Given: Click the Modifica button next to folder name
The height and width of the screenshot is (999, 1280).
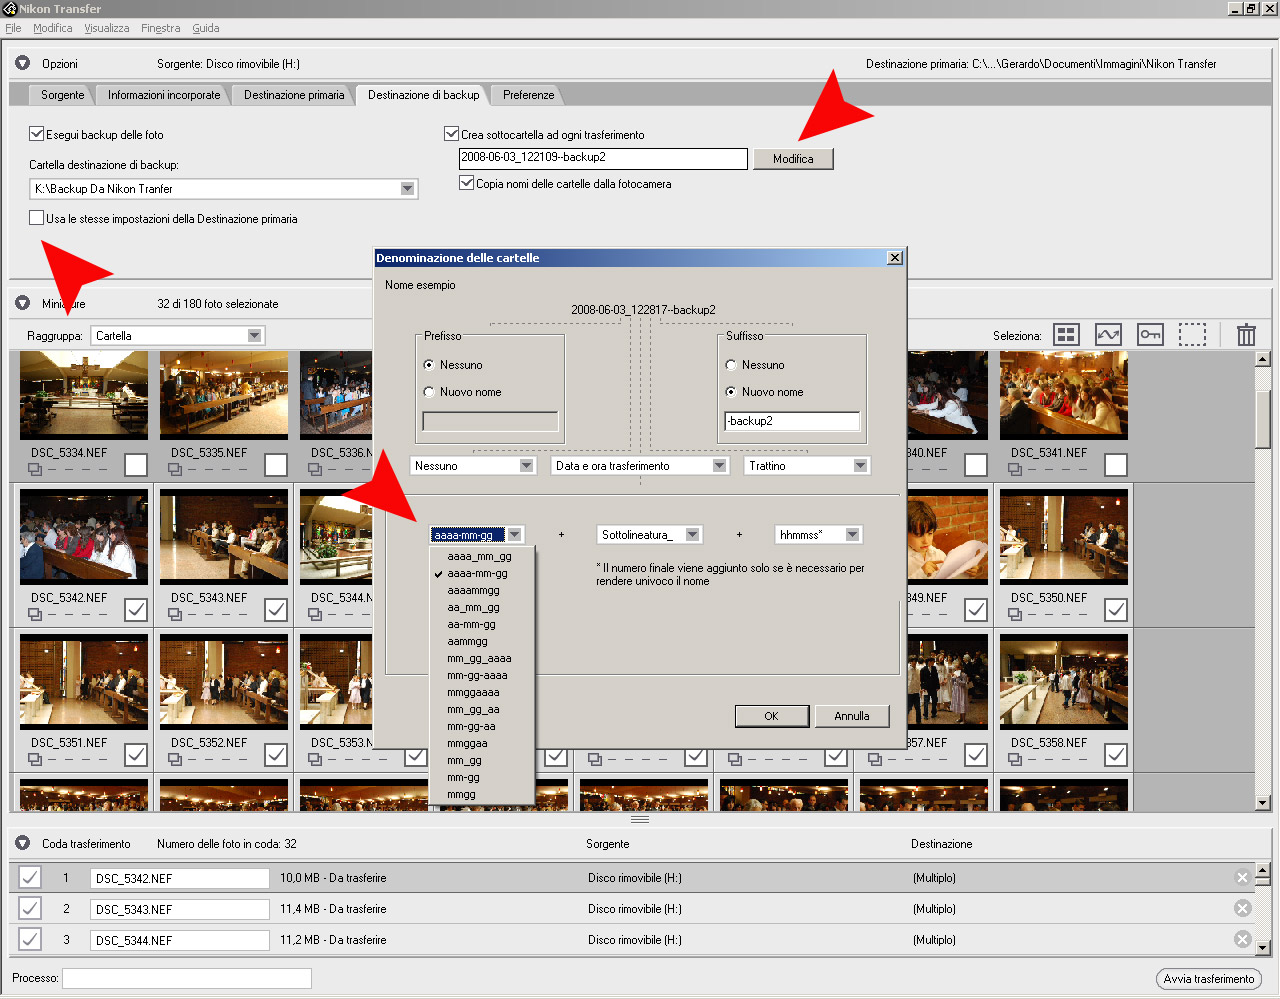Looking at the screenshot, I should pos(793,158).
